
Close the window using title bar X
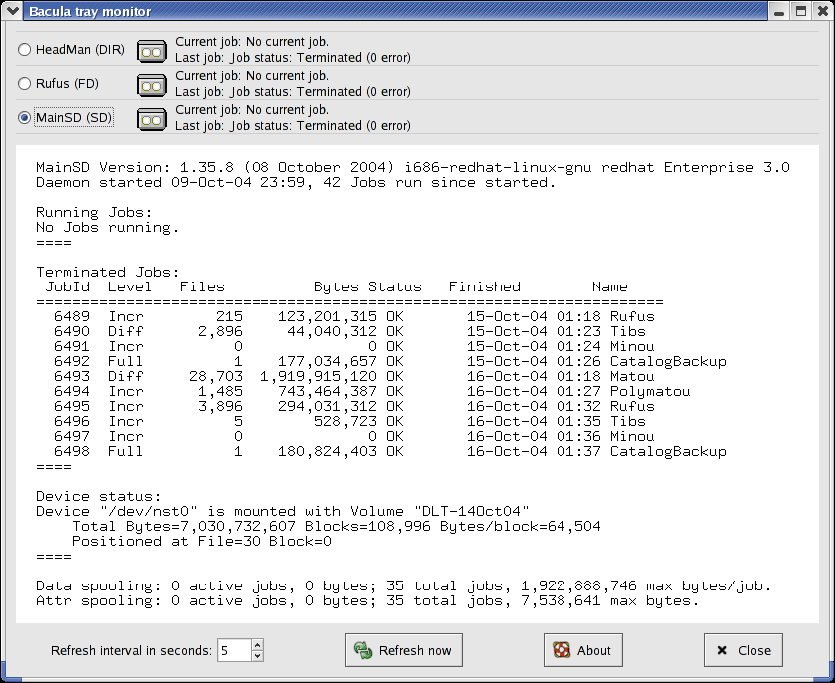click(821, 11)
